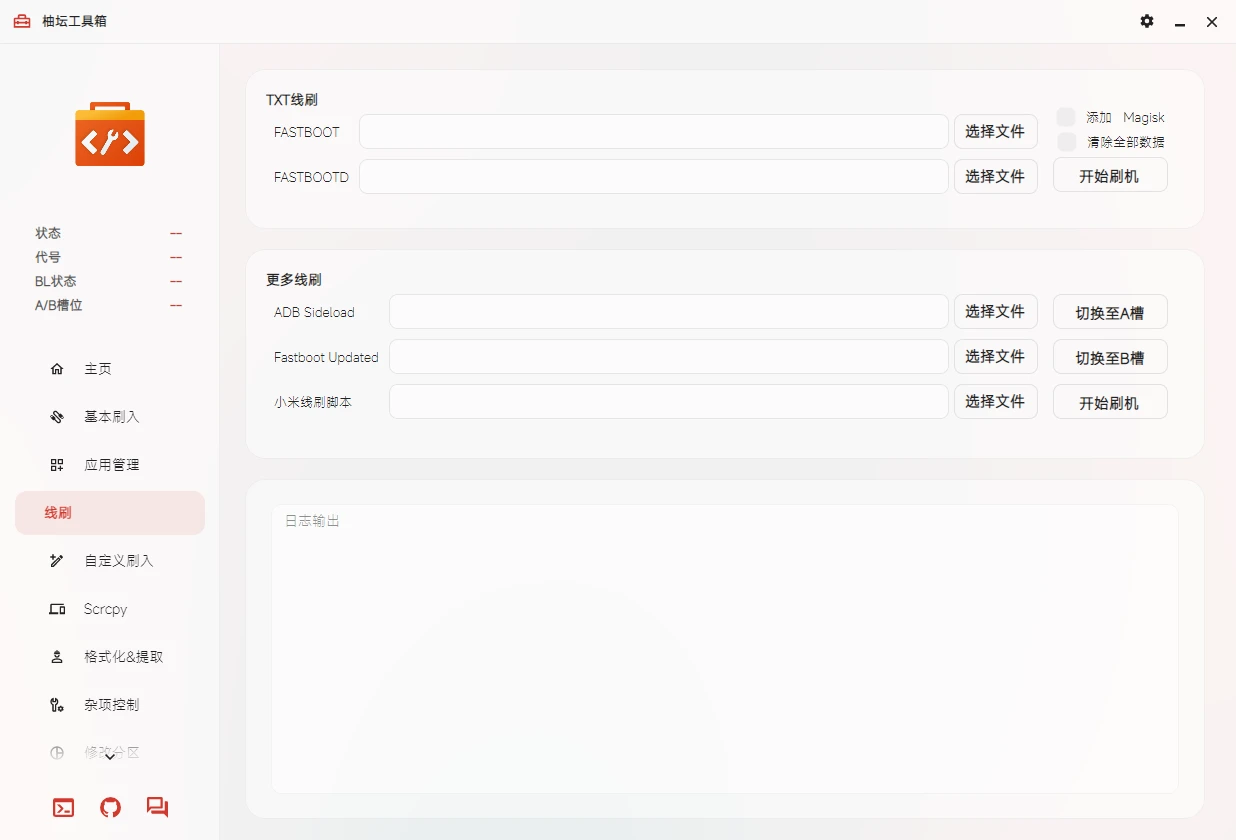Open the chat feedback icon
This screenshot has width=1236, height=840.
pos(157,807)
